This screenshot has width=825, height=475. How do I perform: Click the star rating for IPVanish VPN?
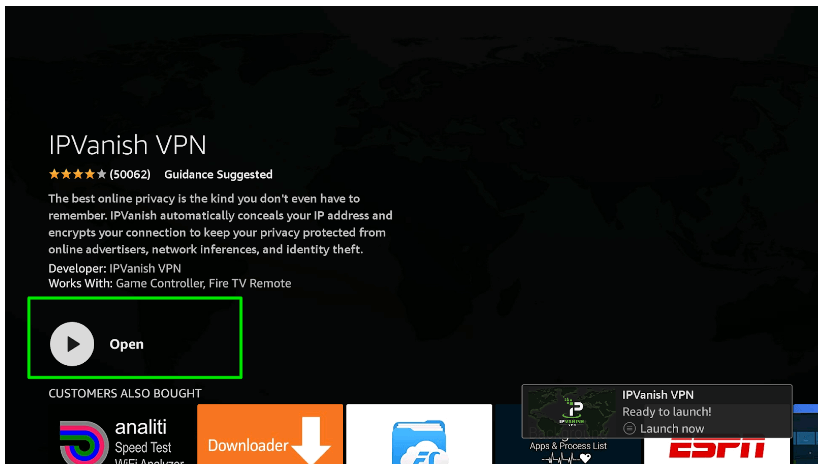tap(77, 174)
